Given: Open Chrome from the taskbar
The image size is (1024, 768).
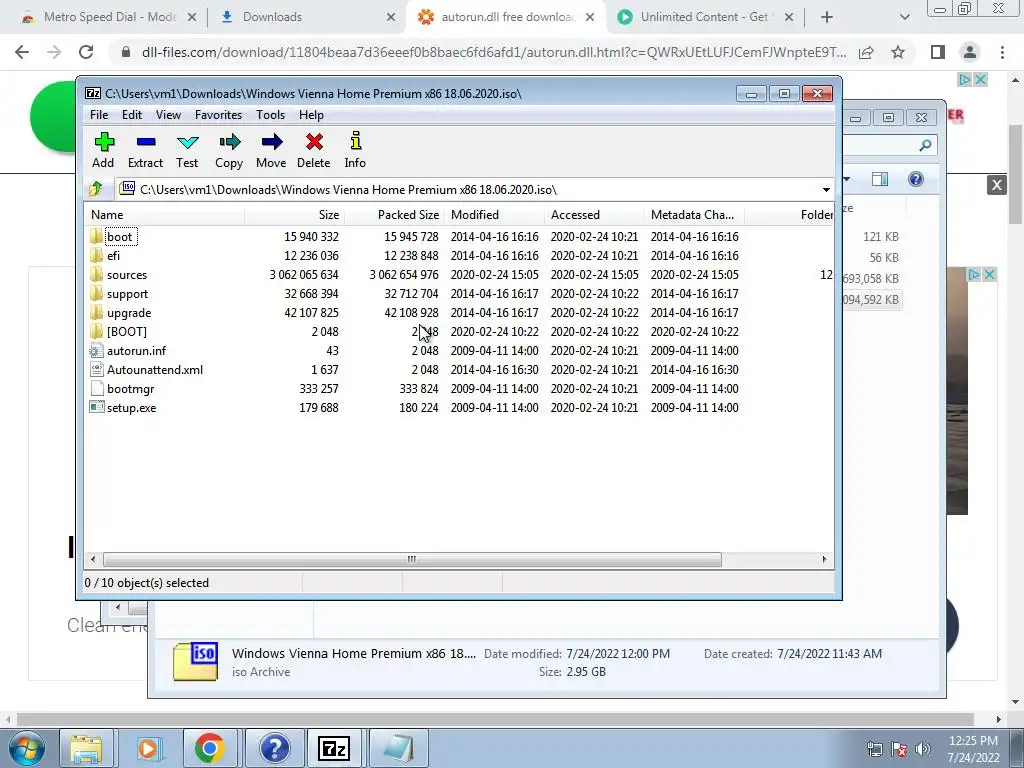Looking at the screenshot, I should click(210, 748).
